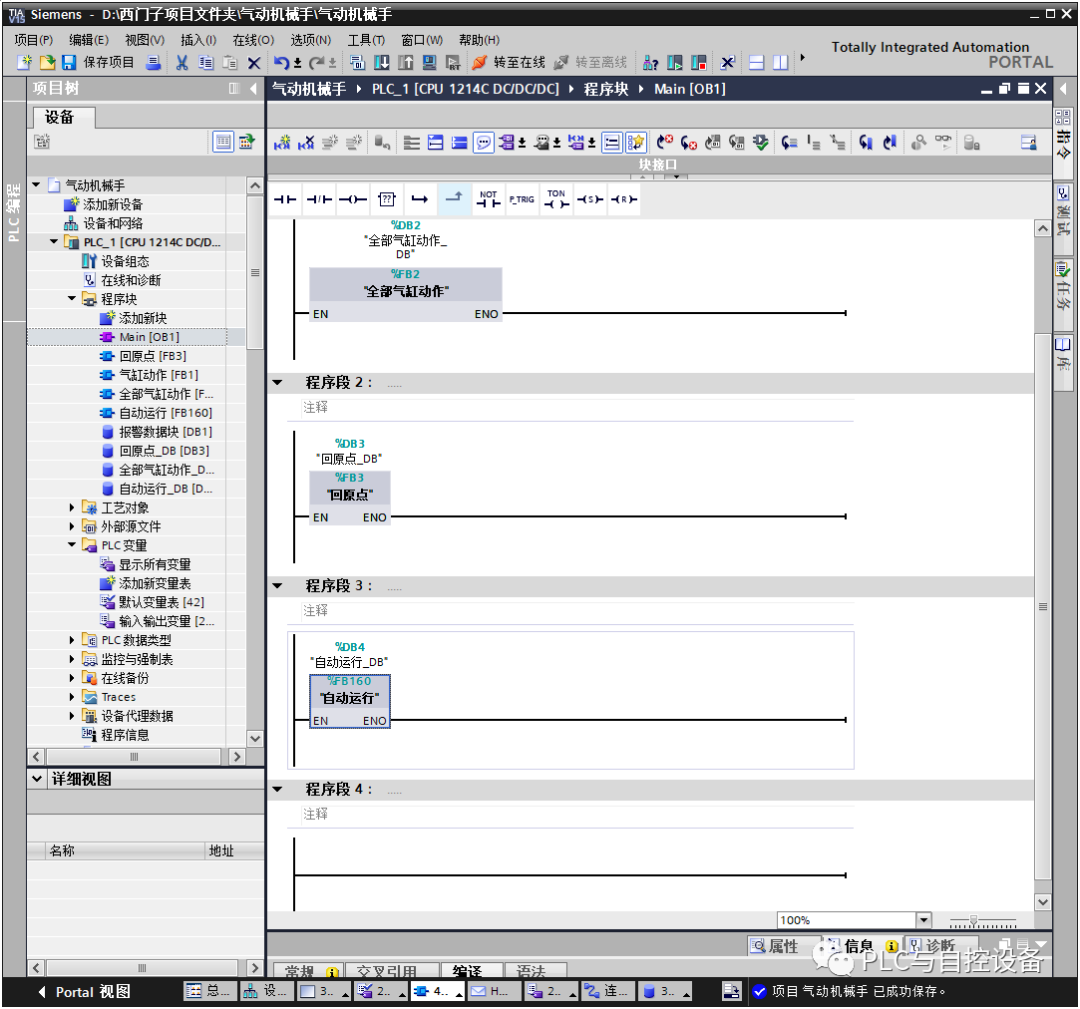Collapse the PLC_1 device node
The width and height of the screenshot is (1080, 1009).
click(54, 242)
